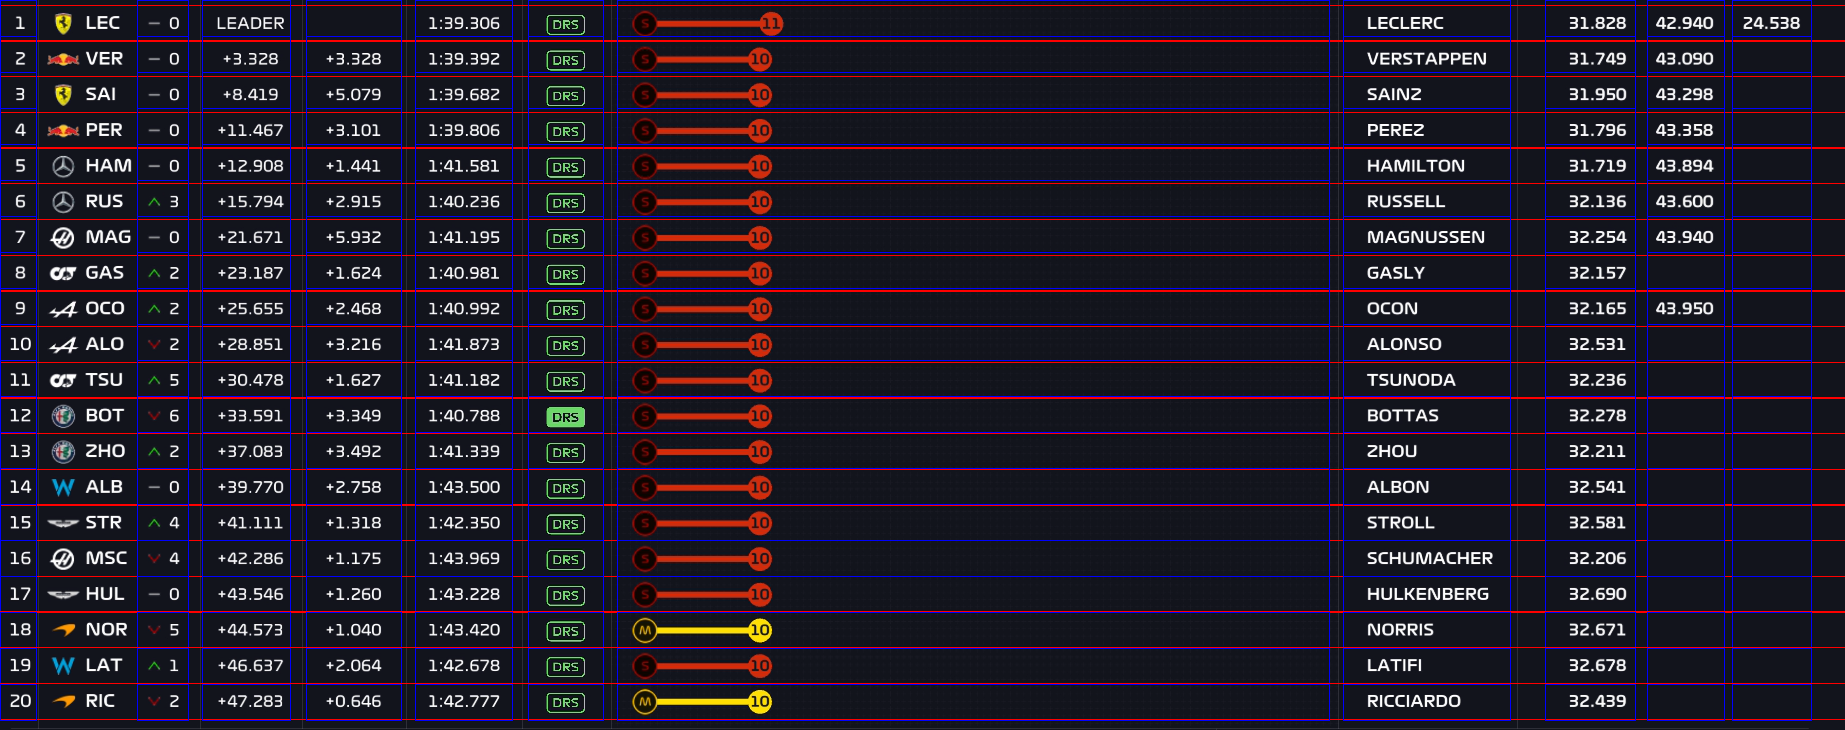Select the VERSTAPPEN driver name
Screen dimensions: 1845x730
click(1426, 59)
